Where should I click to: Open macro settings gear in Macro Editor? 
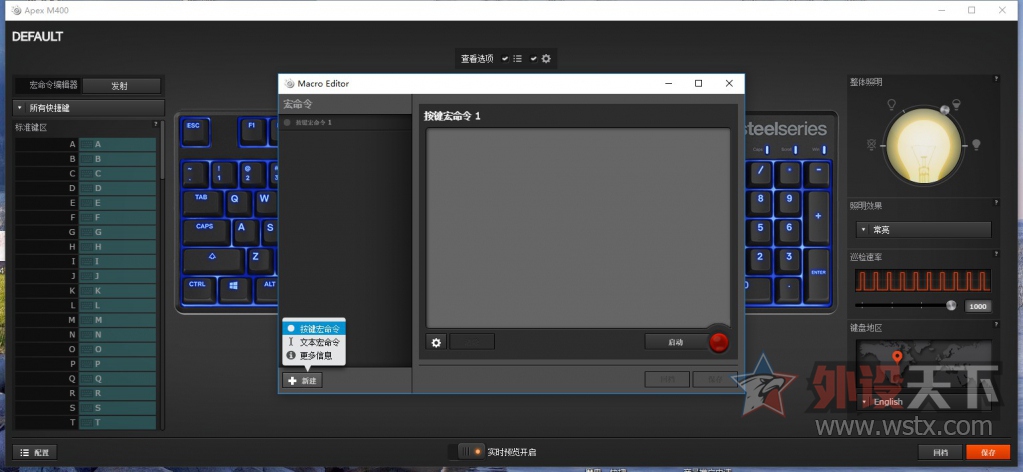click(436, 342)
